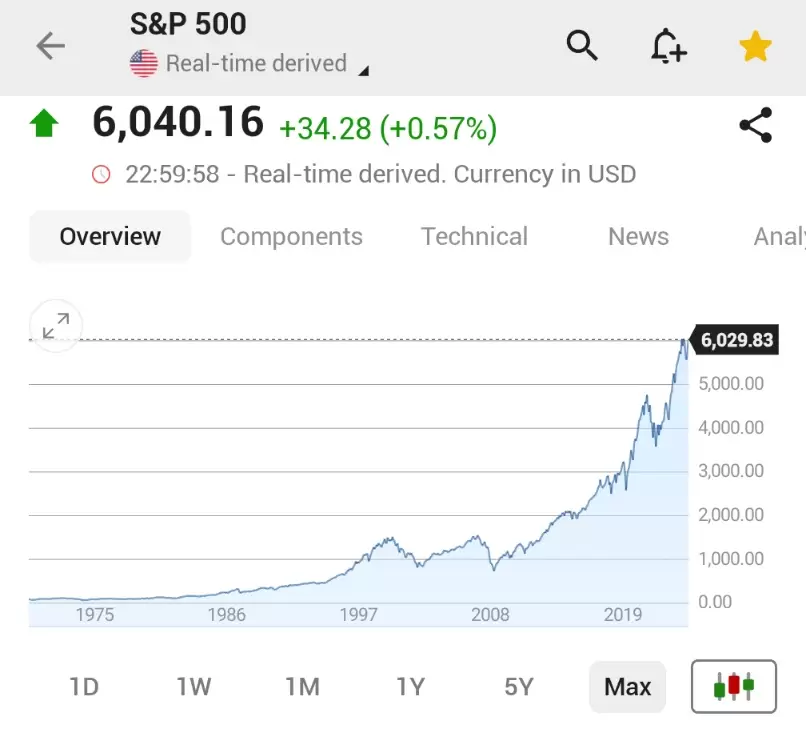This screenshot has height=742, width=806.
Task: Open the Real-time derived exchange dropdown
Action: [x=249, y=64]
